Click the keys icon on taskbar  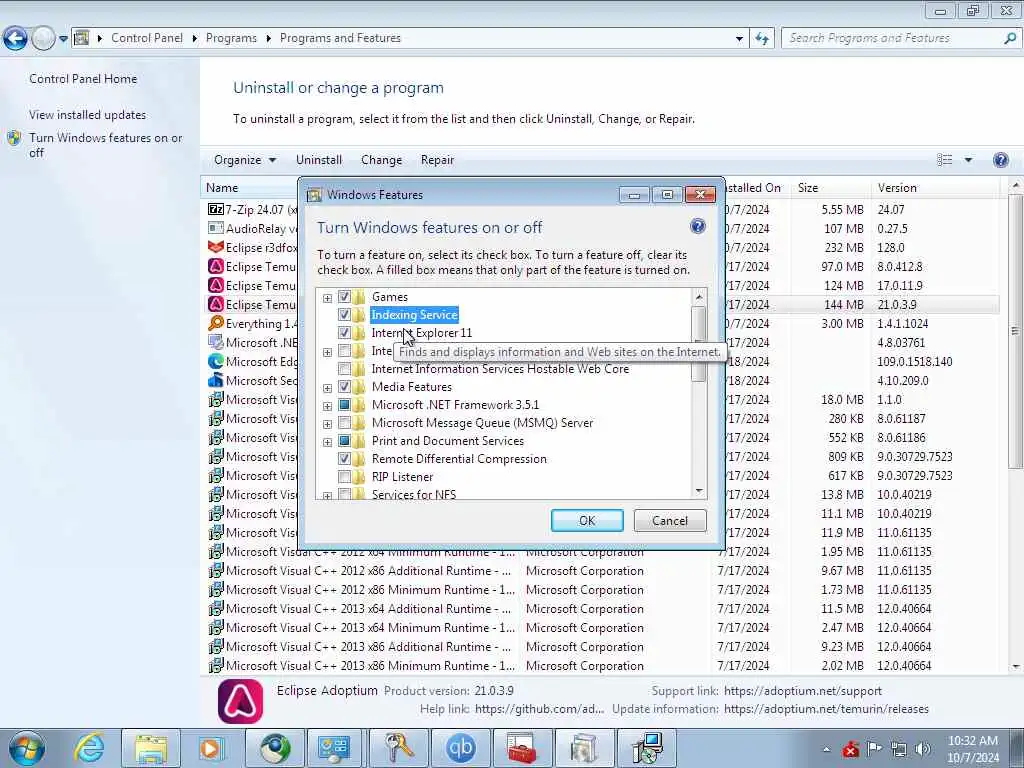(x=399, y=748)
